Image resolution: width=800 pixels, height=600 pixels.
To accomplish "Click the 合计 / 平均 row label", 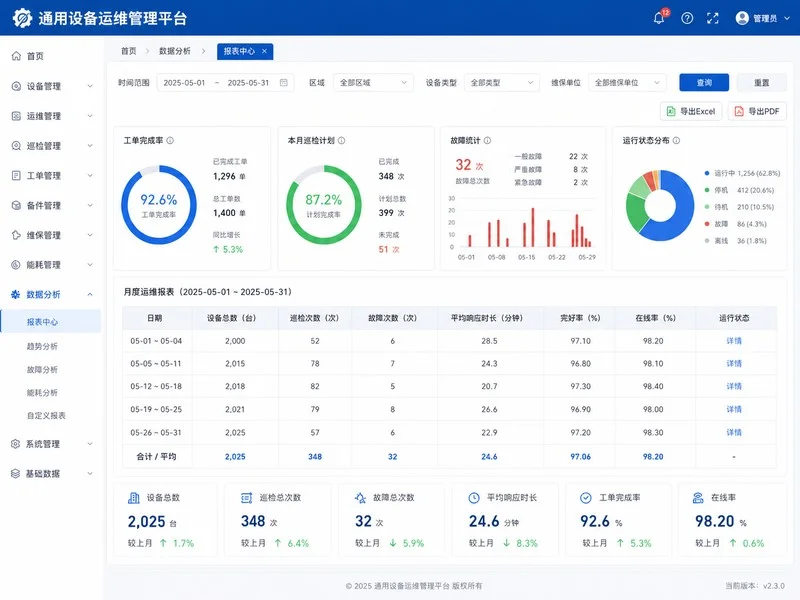I will [156, 457].
